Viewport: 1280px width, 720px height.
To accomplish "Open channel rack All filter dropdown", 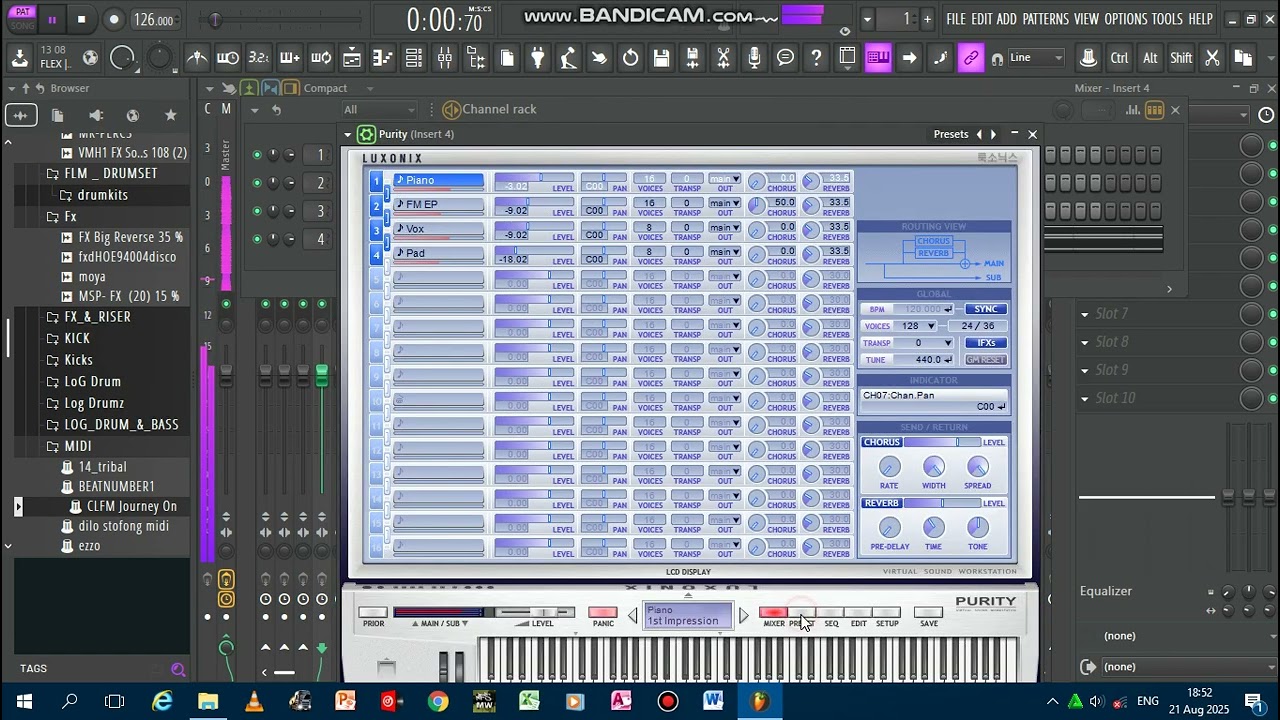I will [380, 110].
